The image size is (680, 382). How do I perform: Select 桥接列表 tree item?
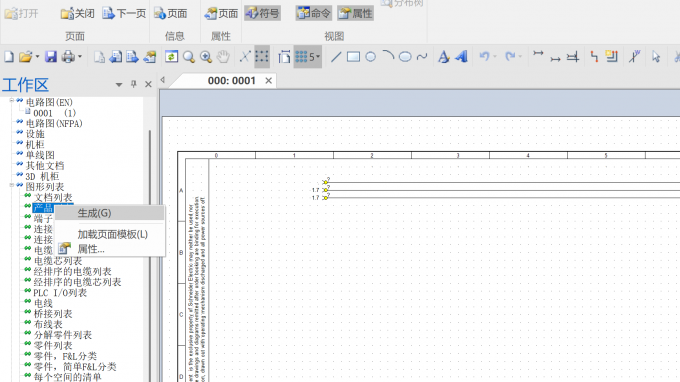(x=53, y=313)
